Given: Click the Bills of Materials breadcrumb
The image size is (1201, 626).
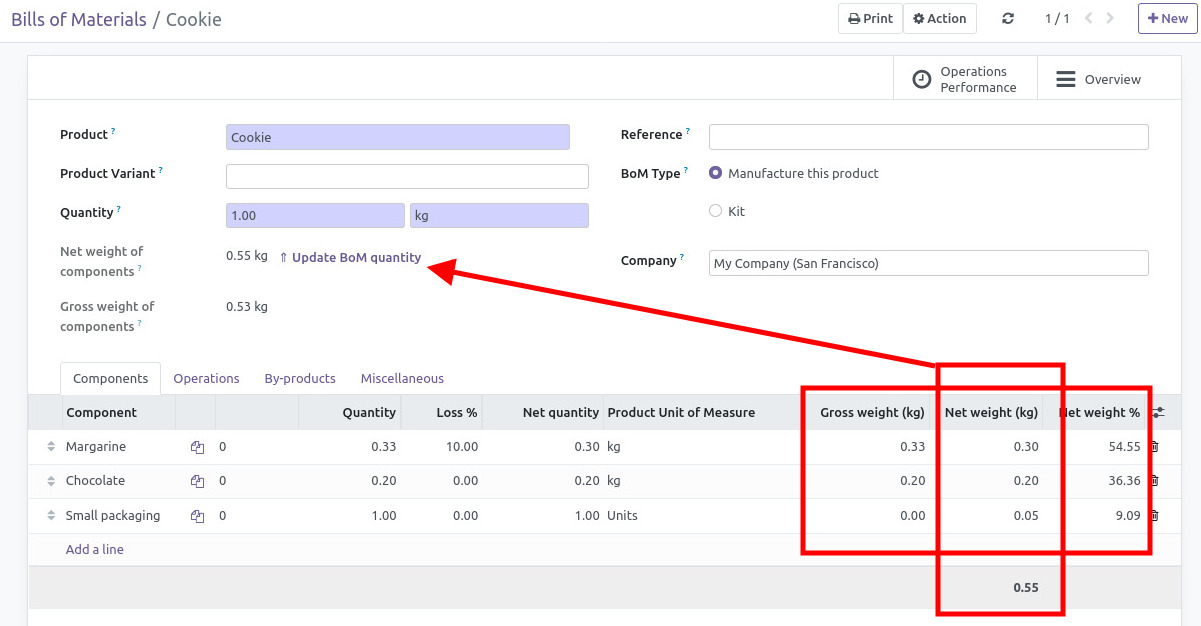Looking at the screenshot, I should [79, 19].
